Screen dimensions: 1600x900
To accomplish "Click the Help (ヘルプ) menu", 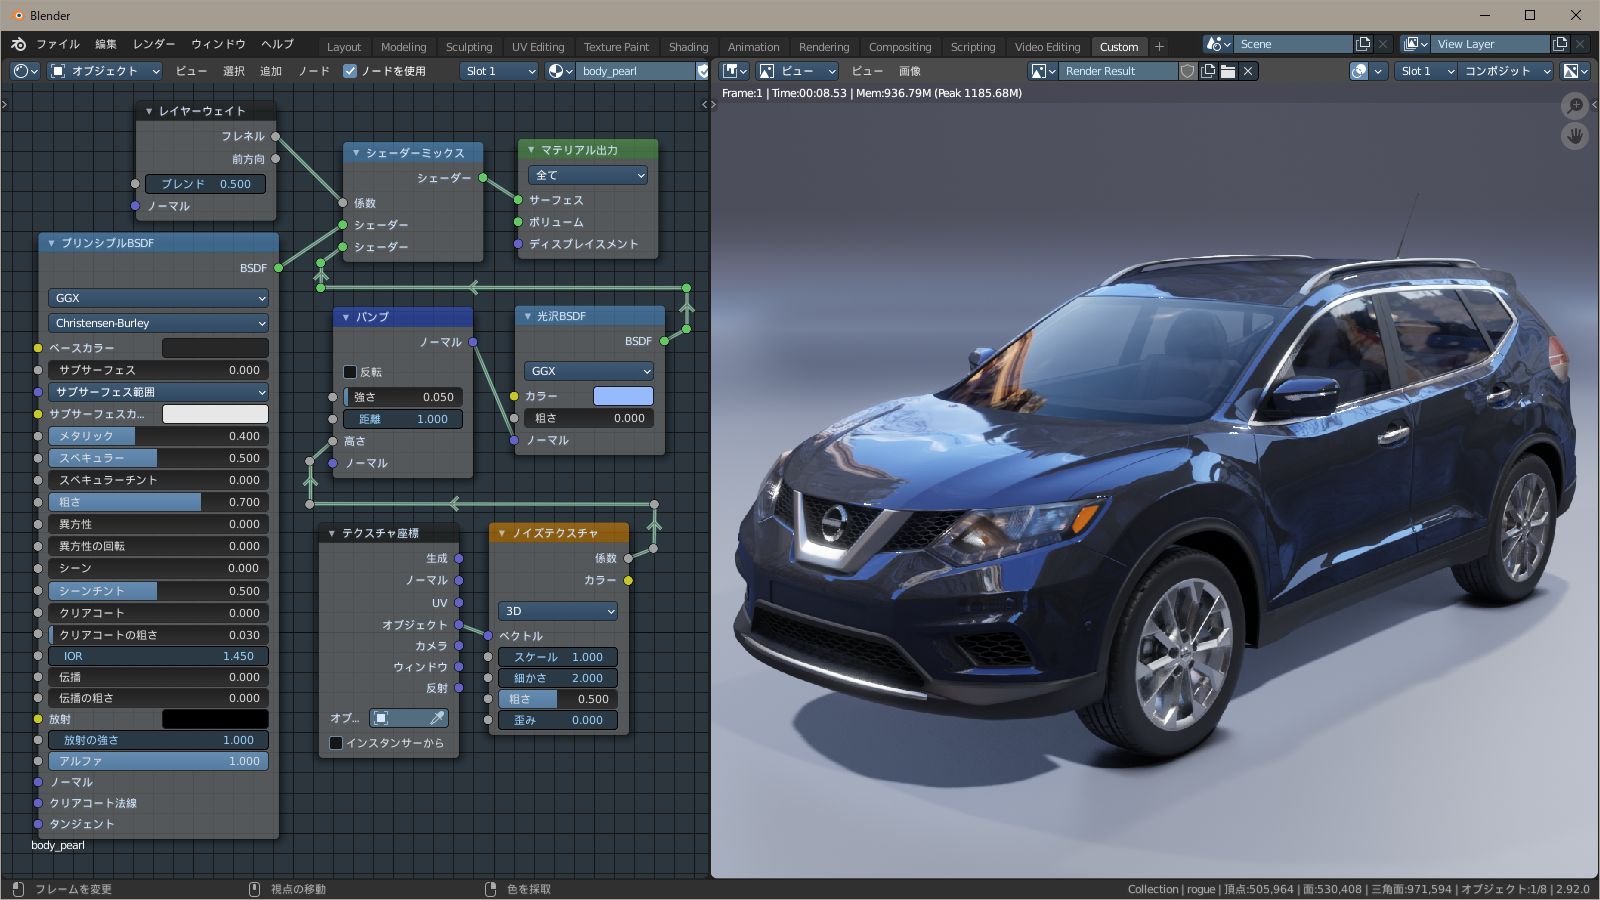I will 278,44.
